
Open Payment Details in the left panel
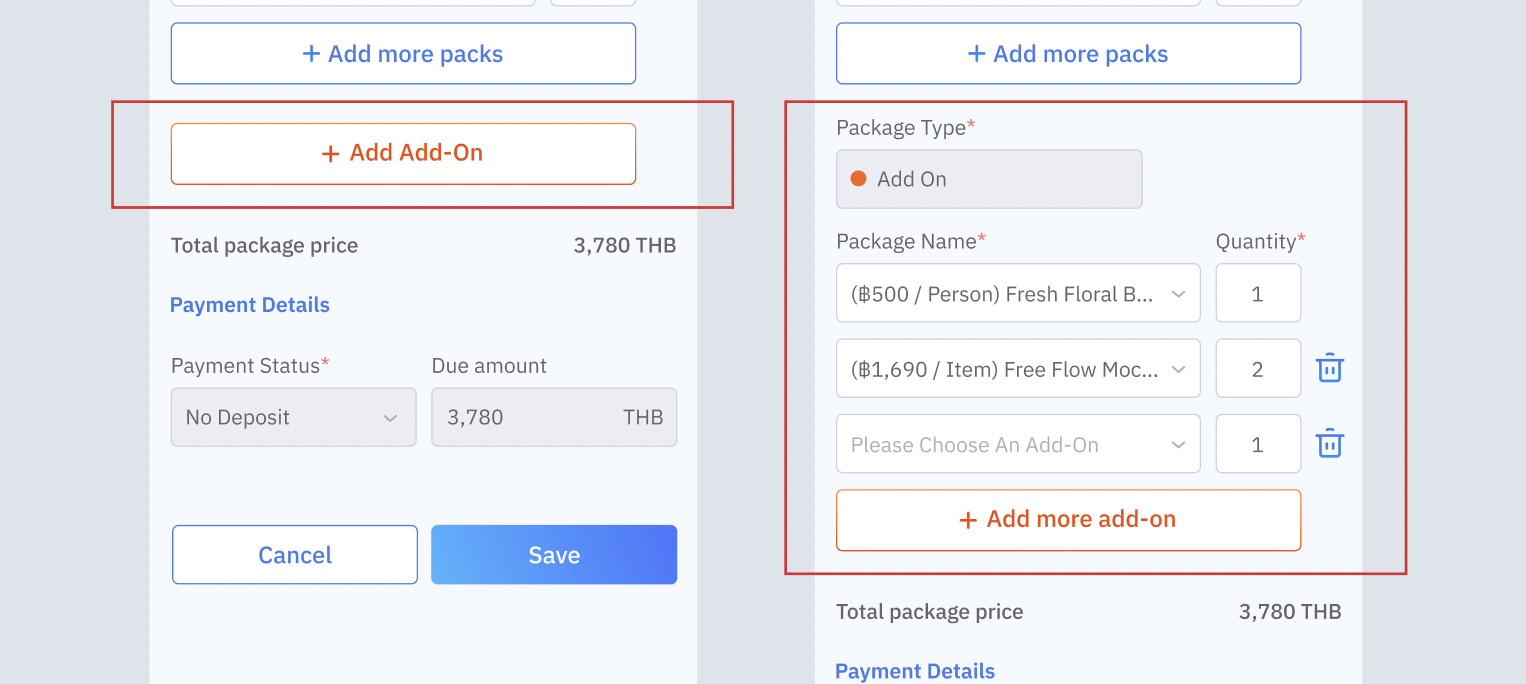(250, 306)
